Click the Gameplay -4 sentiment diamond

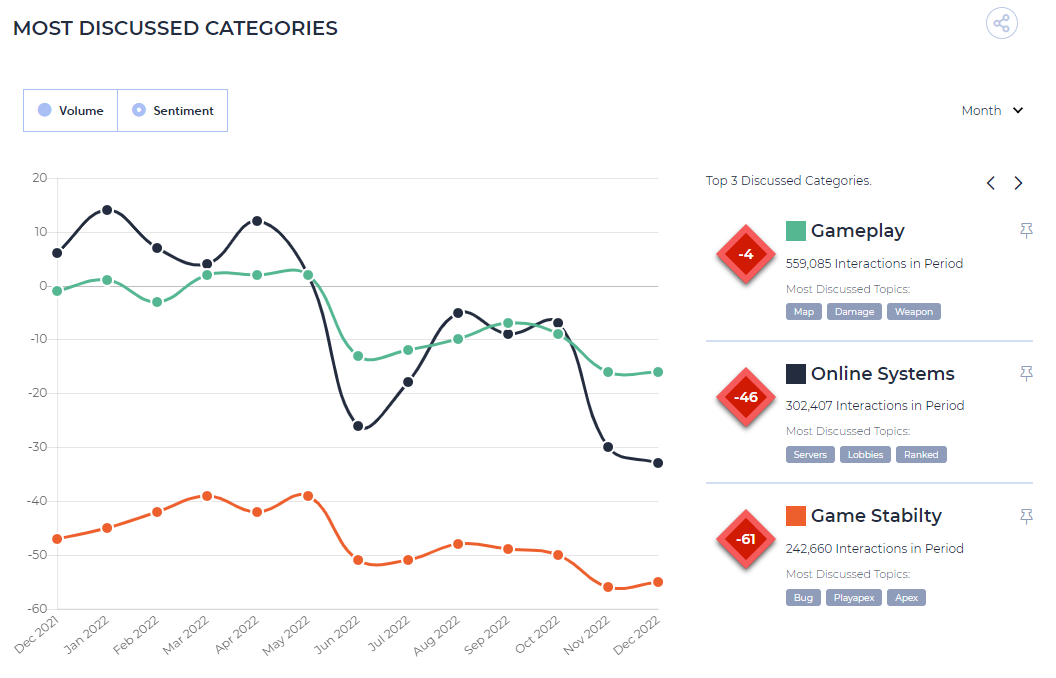746,254
